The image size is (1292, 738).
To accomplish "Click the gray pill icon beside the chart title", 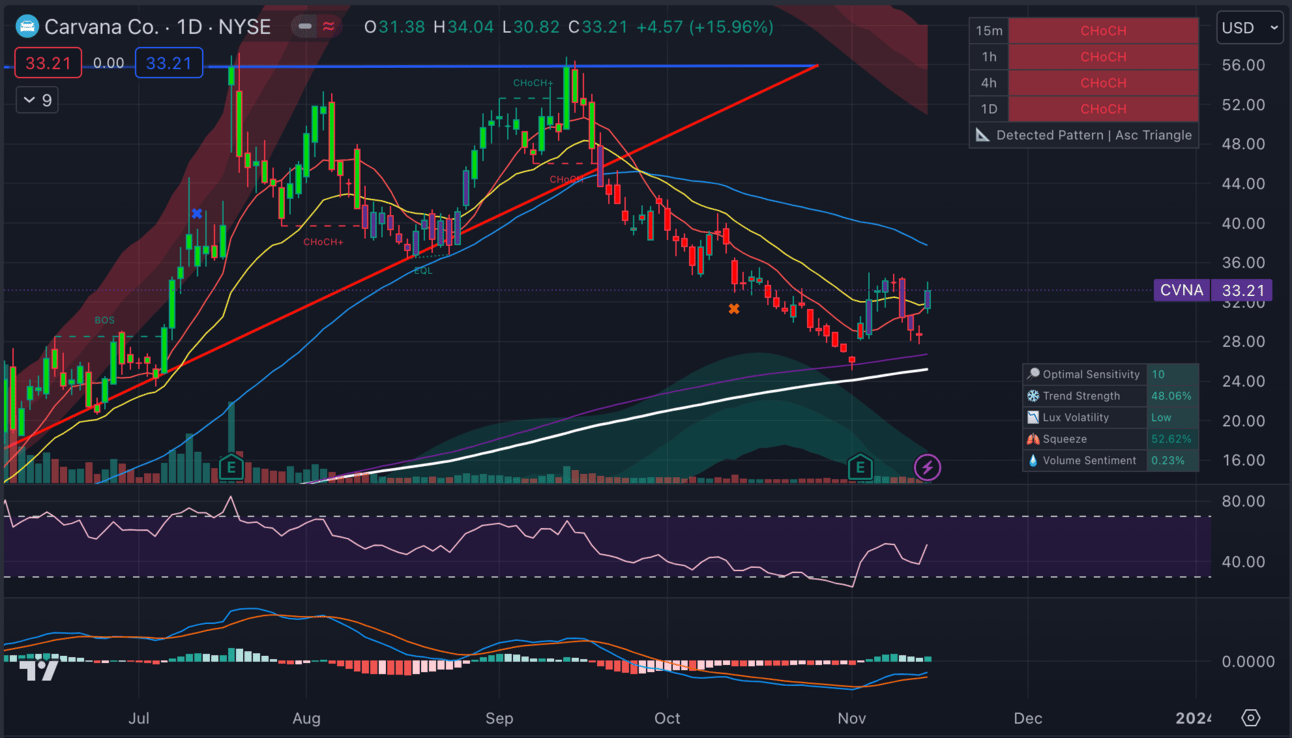I will pos(305,27).
